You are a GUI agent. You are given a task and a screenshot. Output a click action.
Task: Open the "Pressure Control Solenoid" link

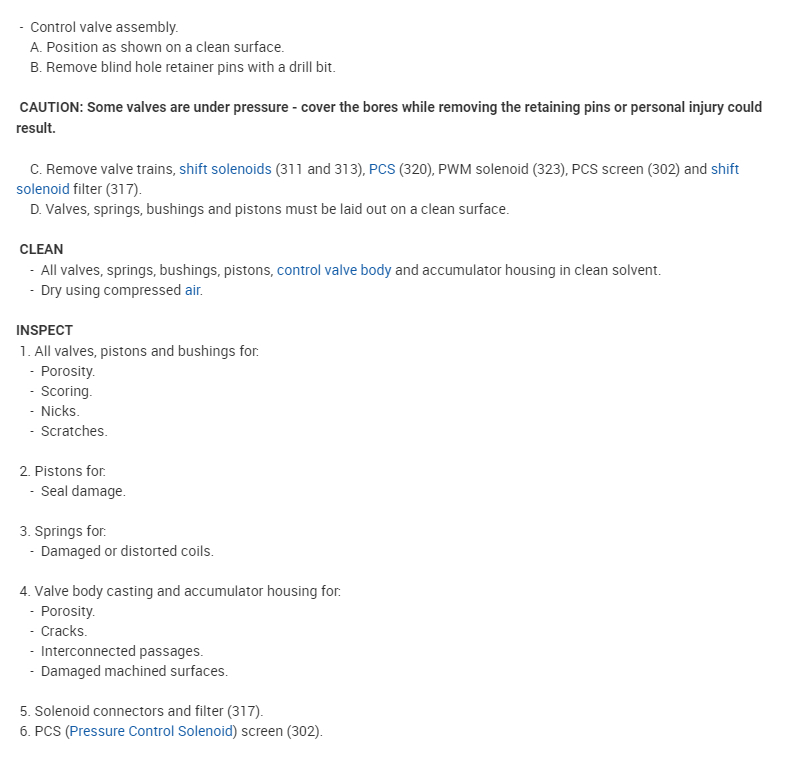pyautogui.click(x=150, y=731)
